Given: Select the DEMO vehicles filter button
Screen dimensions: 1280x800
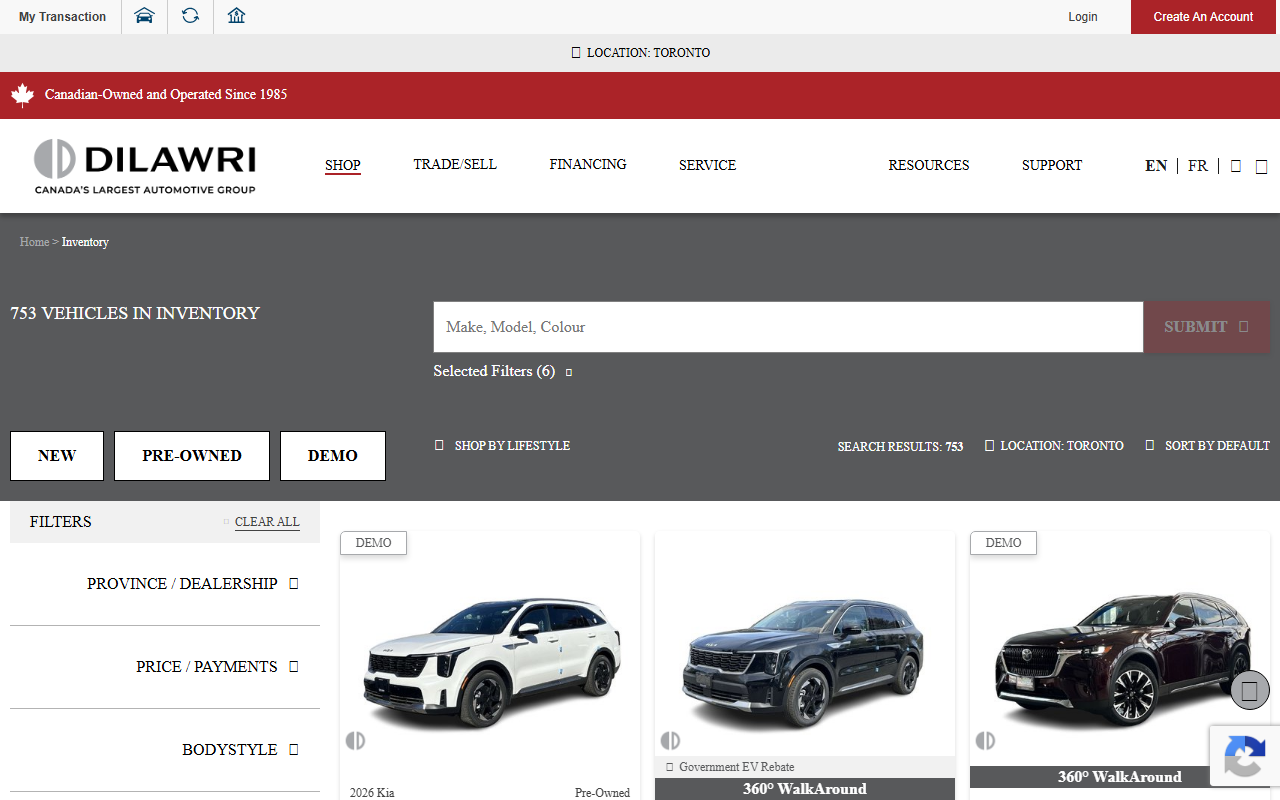Looking at the screenshot, I should point(333,456).
